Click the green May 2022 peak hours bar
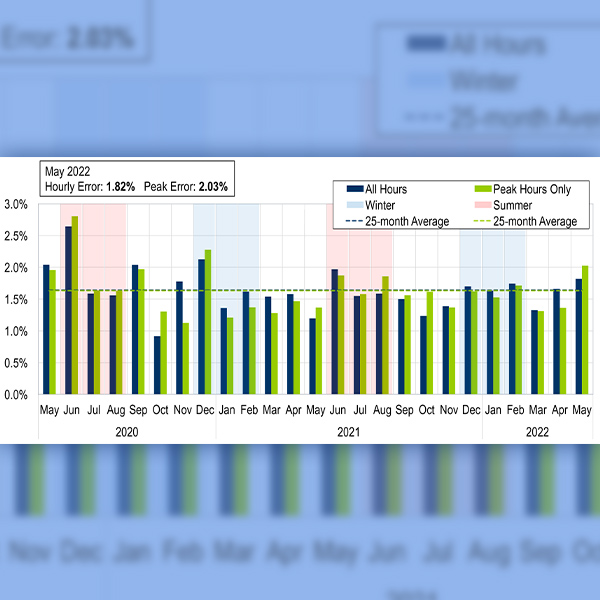600x600 pixels. coord(585,330)
